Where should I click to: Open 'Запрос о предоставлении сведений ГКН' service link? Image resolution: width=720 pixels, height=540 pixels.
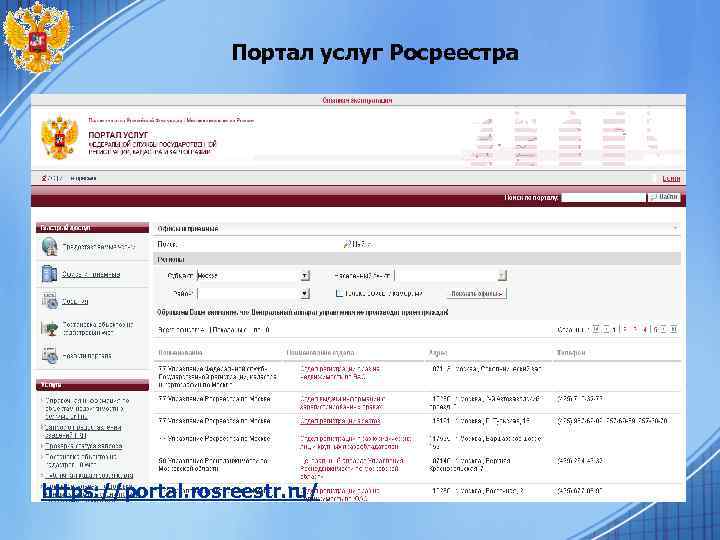coord(83,431)
